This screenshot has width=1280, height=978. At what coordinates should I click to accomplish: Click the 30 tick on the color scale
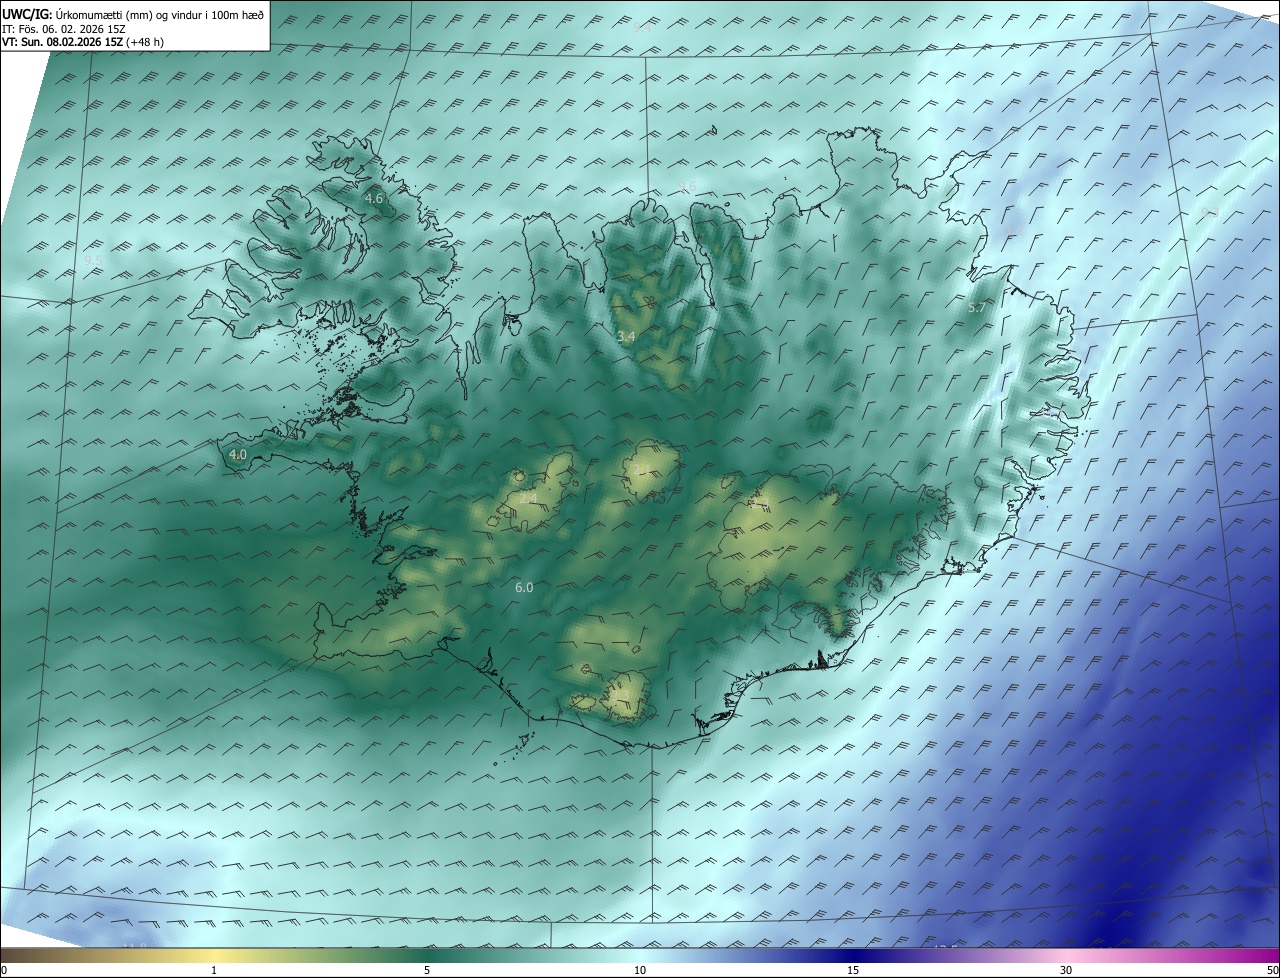[x=1066, y=970]
